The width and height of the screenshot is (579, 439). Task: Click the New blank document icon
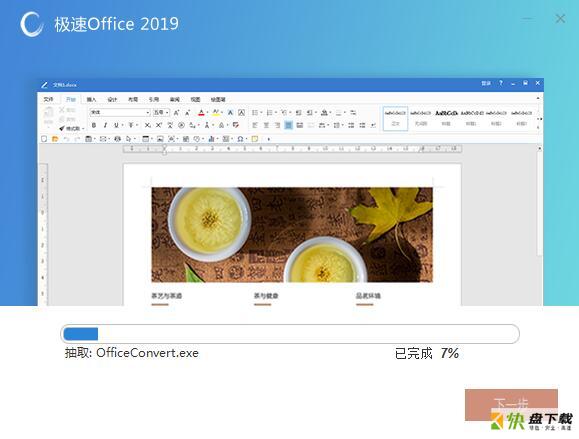44,139
